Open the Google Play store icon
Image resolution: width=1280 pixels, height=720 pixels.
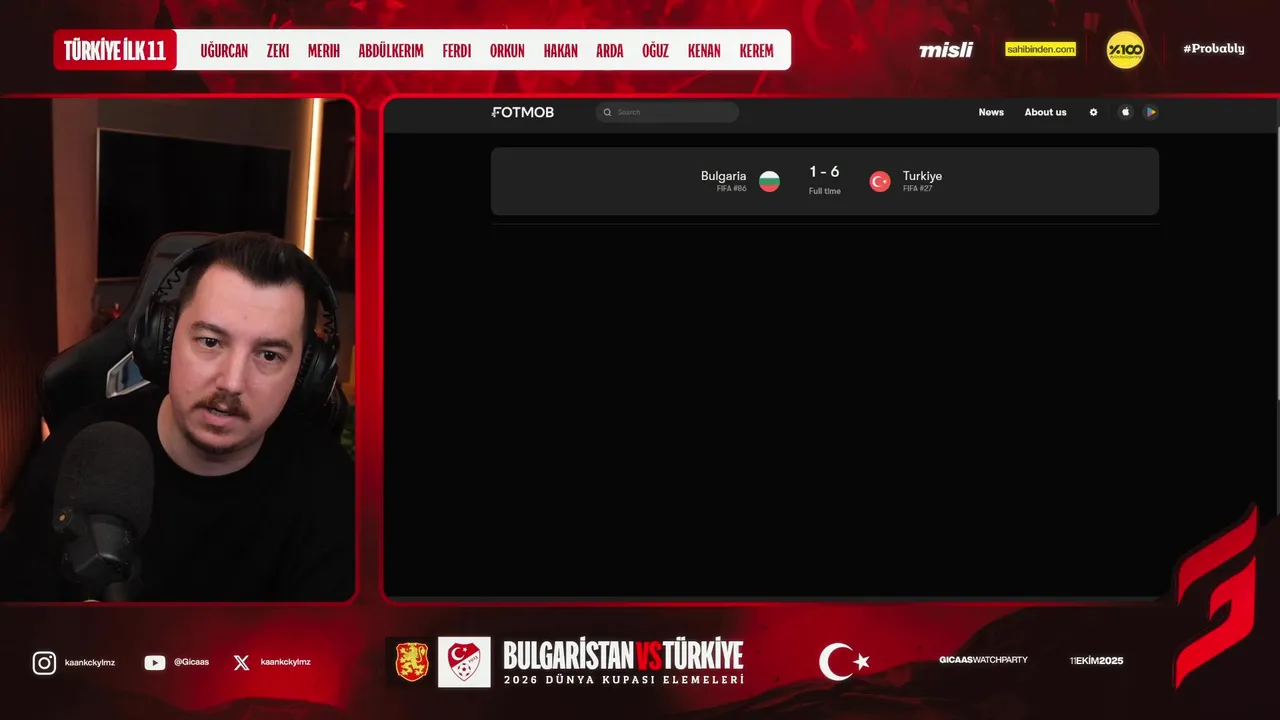tap(1151, 112)
